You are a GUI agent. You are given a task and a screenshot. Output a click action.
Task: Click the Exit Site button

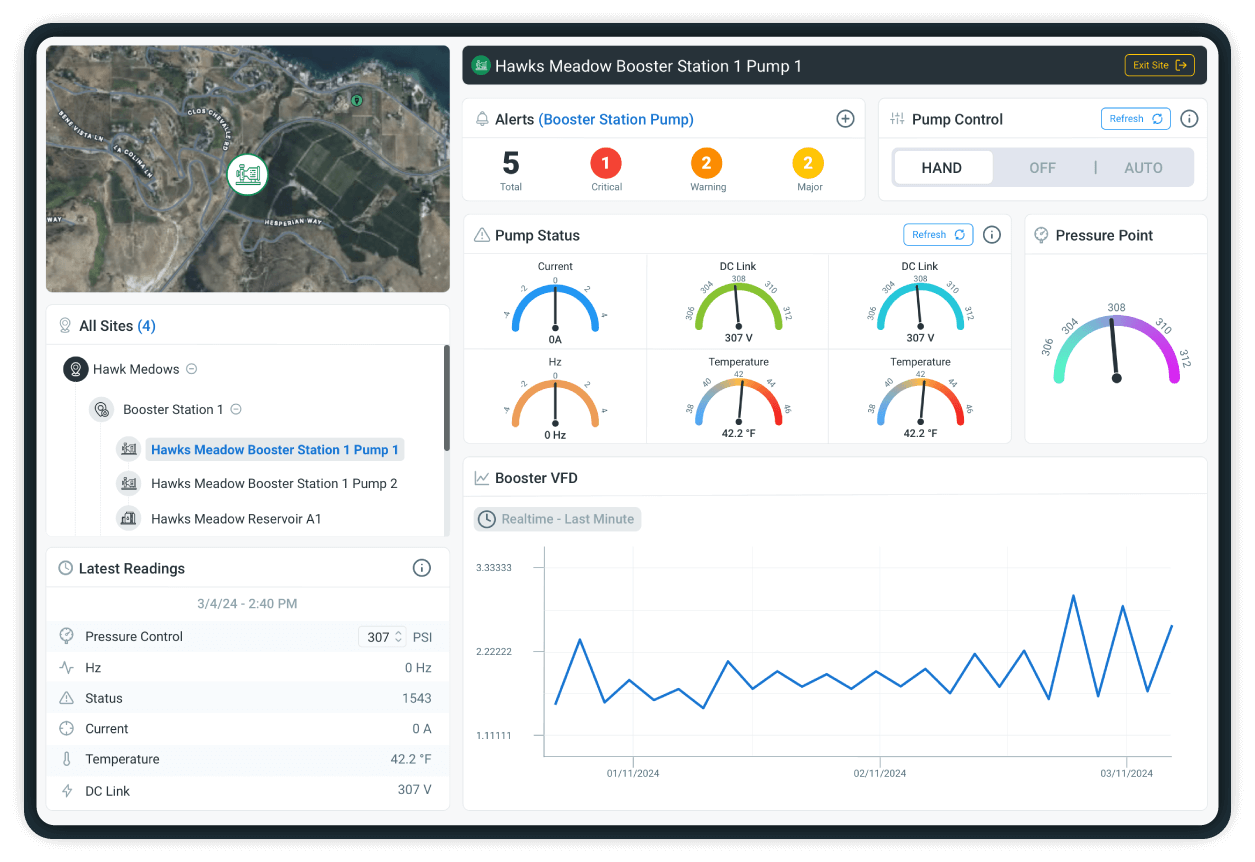click(x=1159, y=66)
